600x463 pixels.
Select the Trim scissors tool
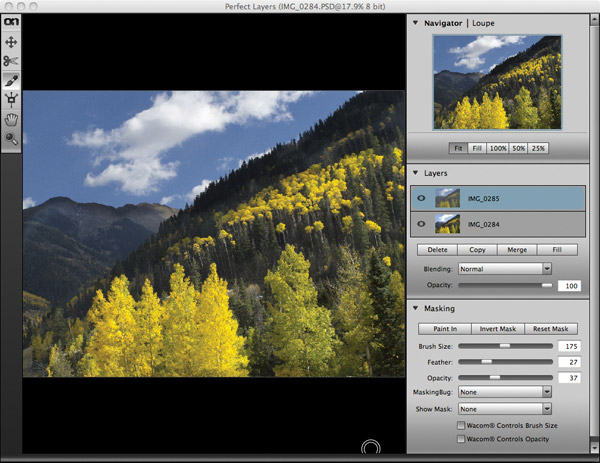(11, 61)
